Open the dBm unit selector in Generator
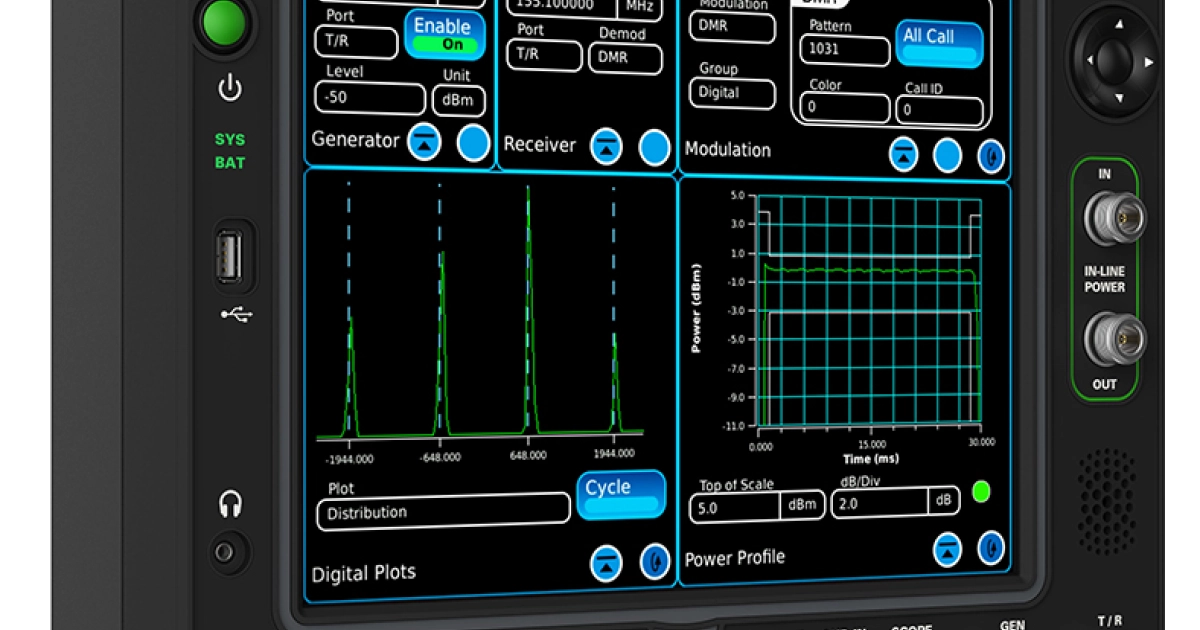The height and width of the screenshot is (630, 1200). [x=458, y=100]
